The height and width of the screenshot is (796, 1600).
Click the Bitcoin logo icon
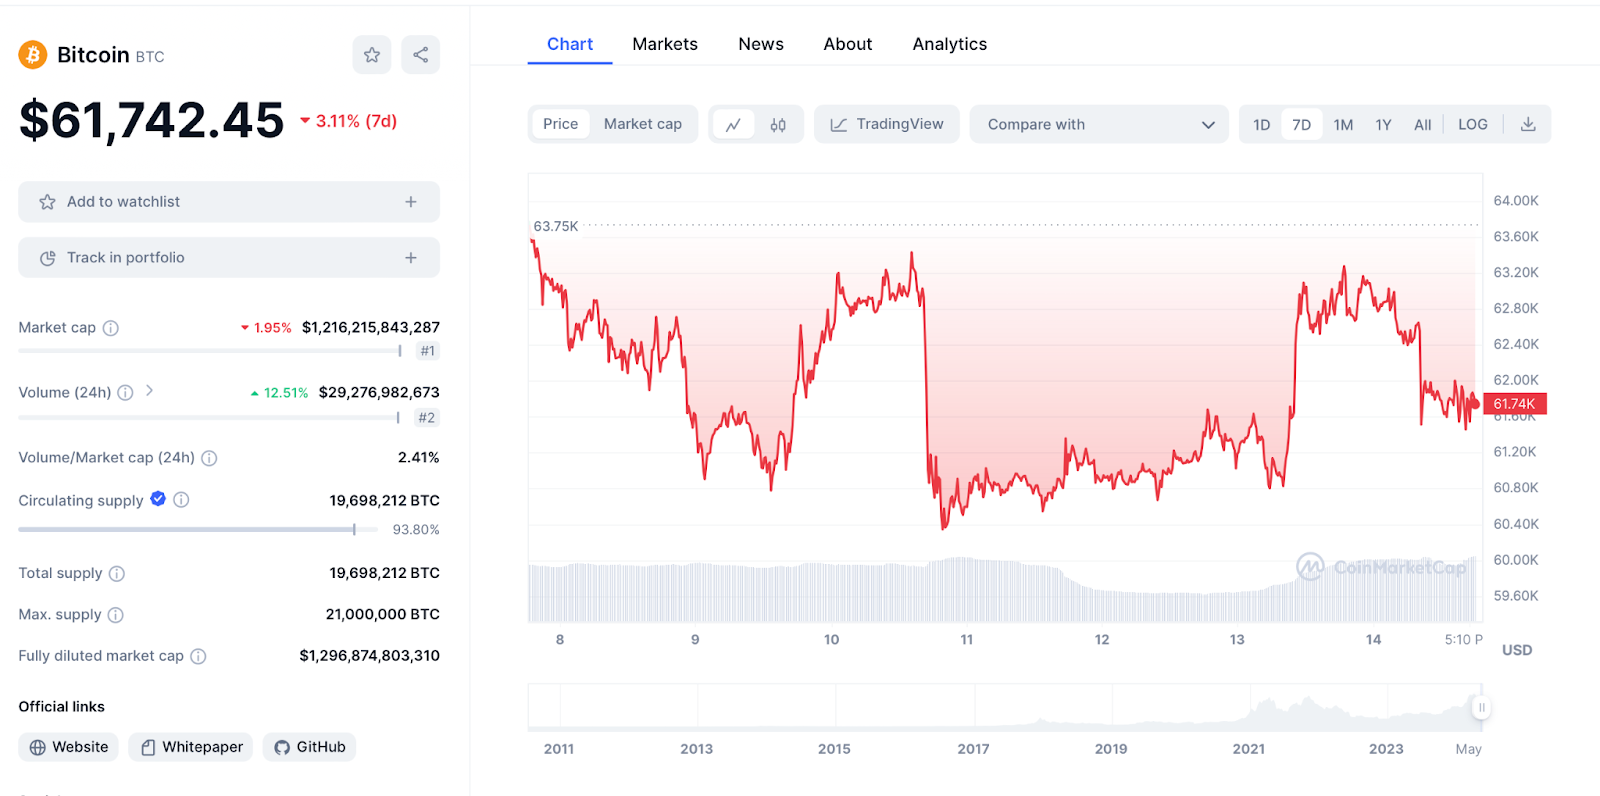33,55
